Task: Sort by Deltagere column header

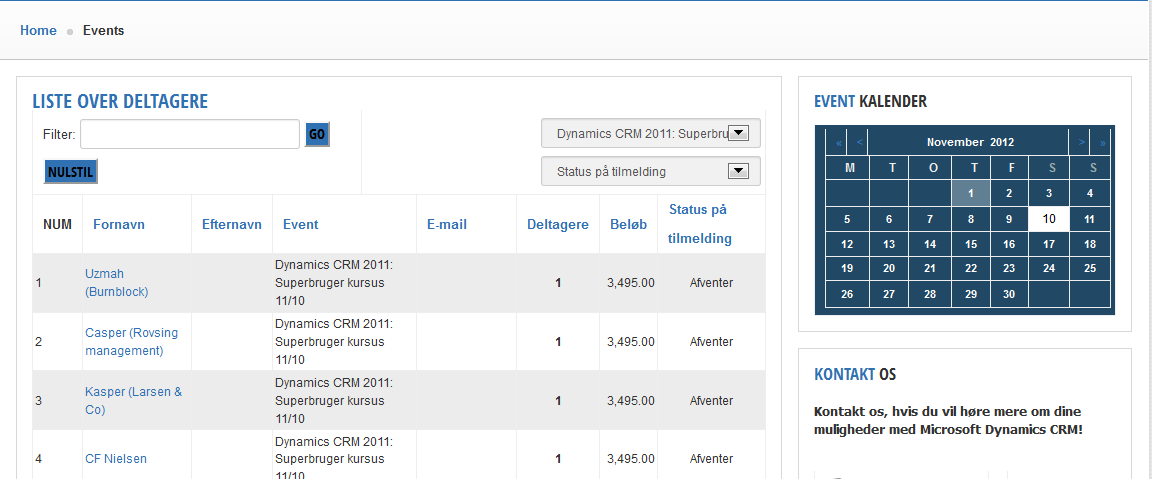Action: (x=558, y=225)
